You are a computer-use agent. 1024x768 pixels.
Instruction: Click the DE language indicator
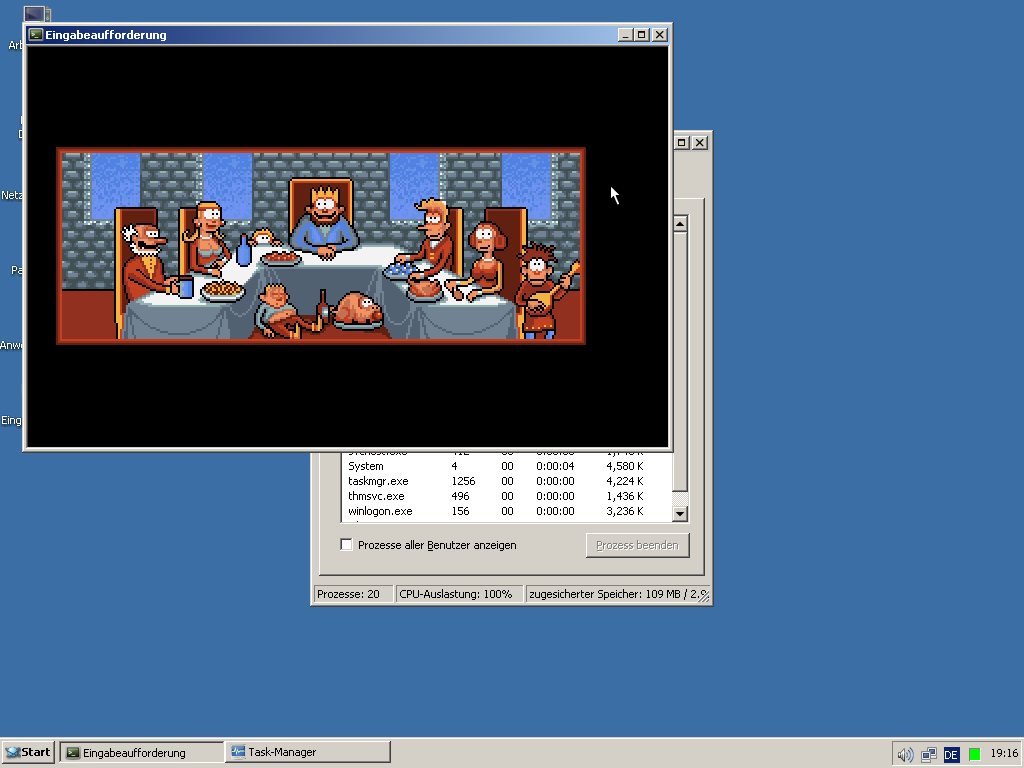pos(951,755)
